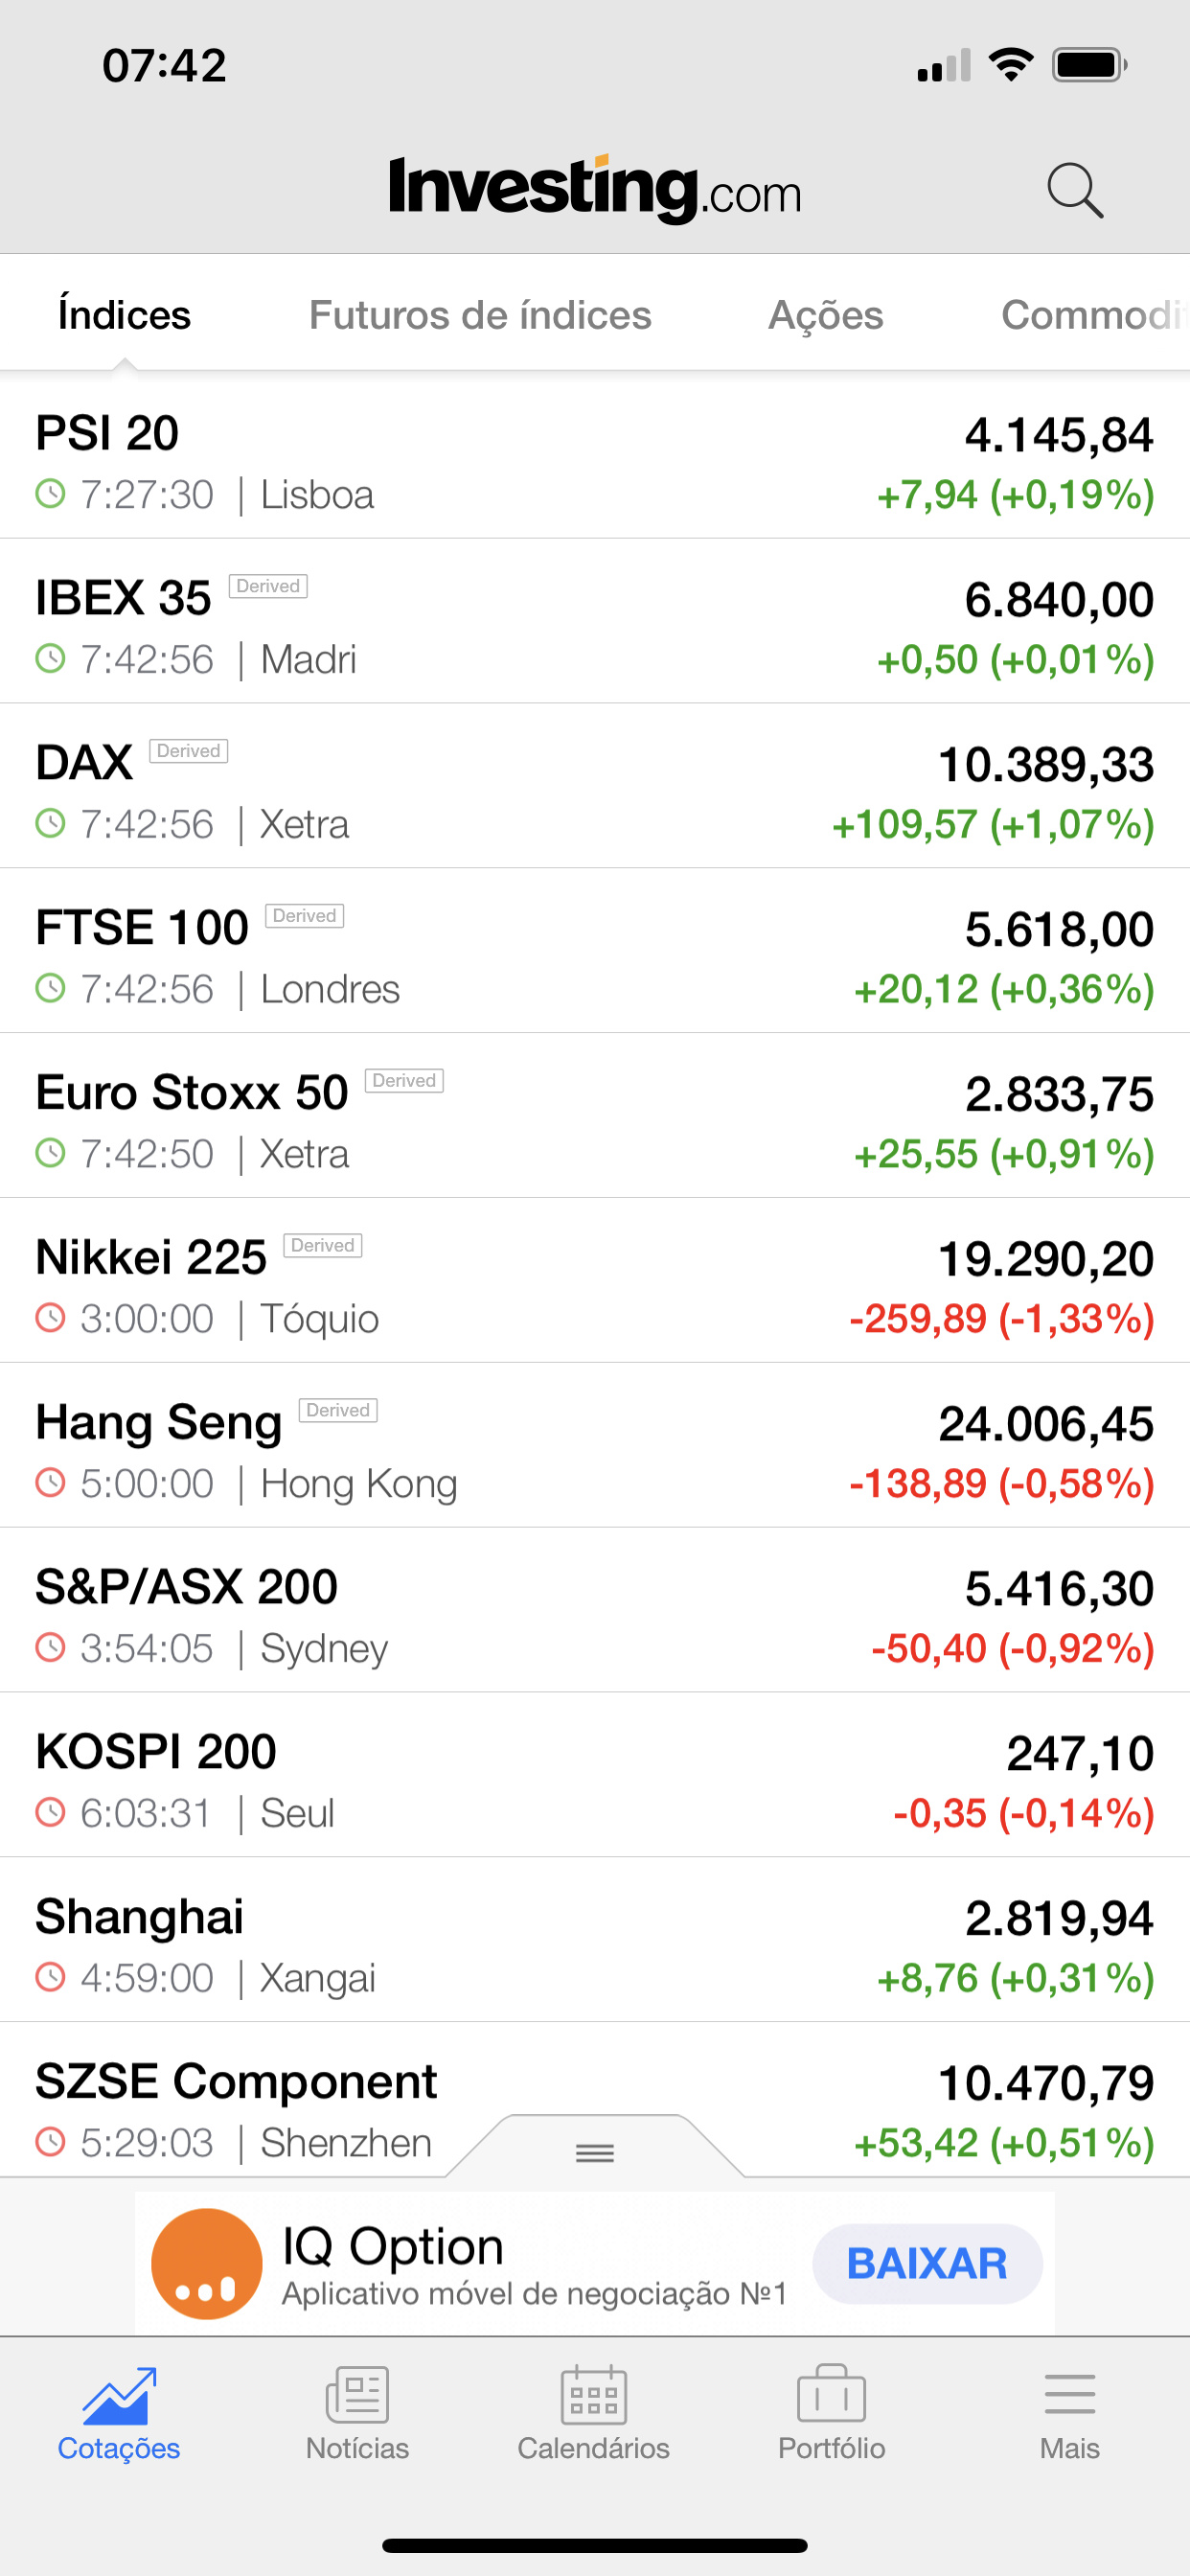Viewport: 1190px width, 2576px height.
Task: Open the Portfólio briefcase icon
Action: point(831,2394)
